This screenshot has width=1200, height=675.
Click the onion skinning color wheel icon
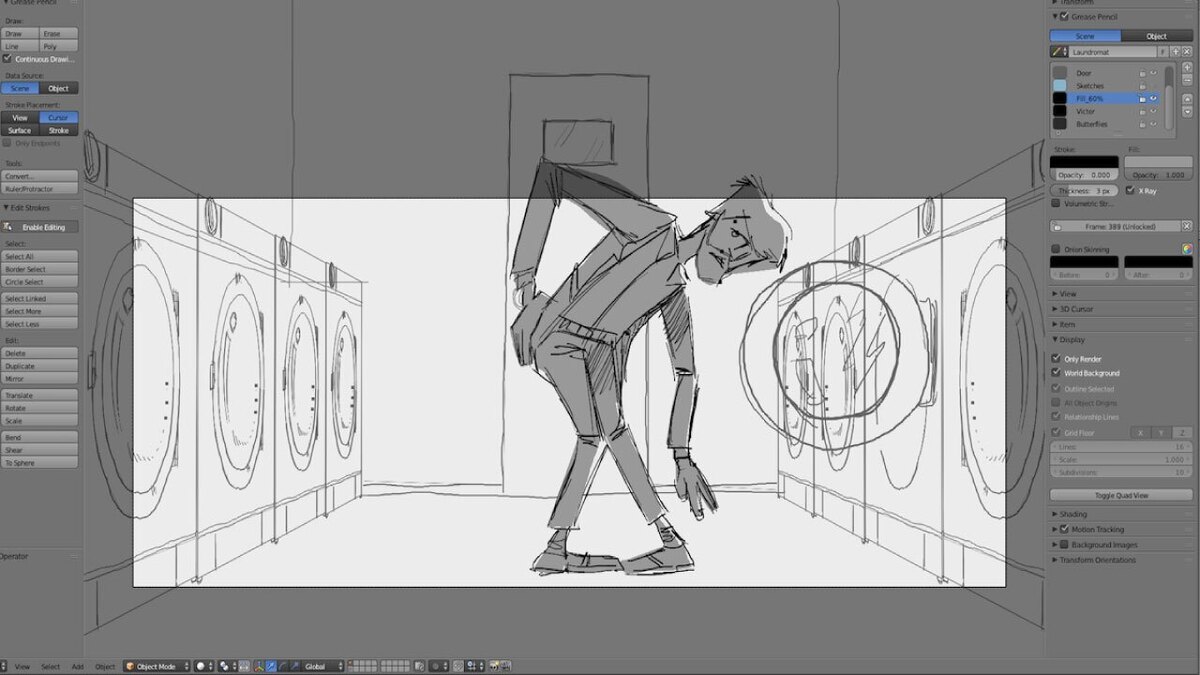coord(1187,249)
